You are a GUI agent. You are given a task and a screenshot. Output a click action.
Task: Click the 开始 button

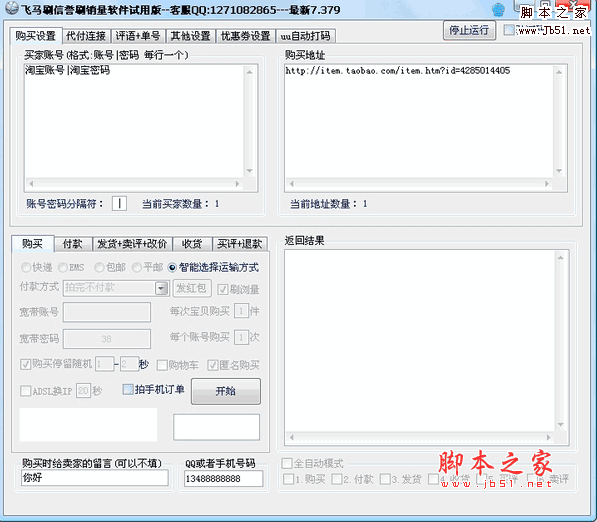(x=226, y=391)
